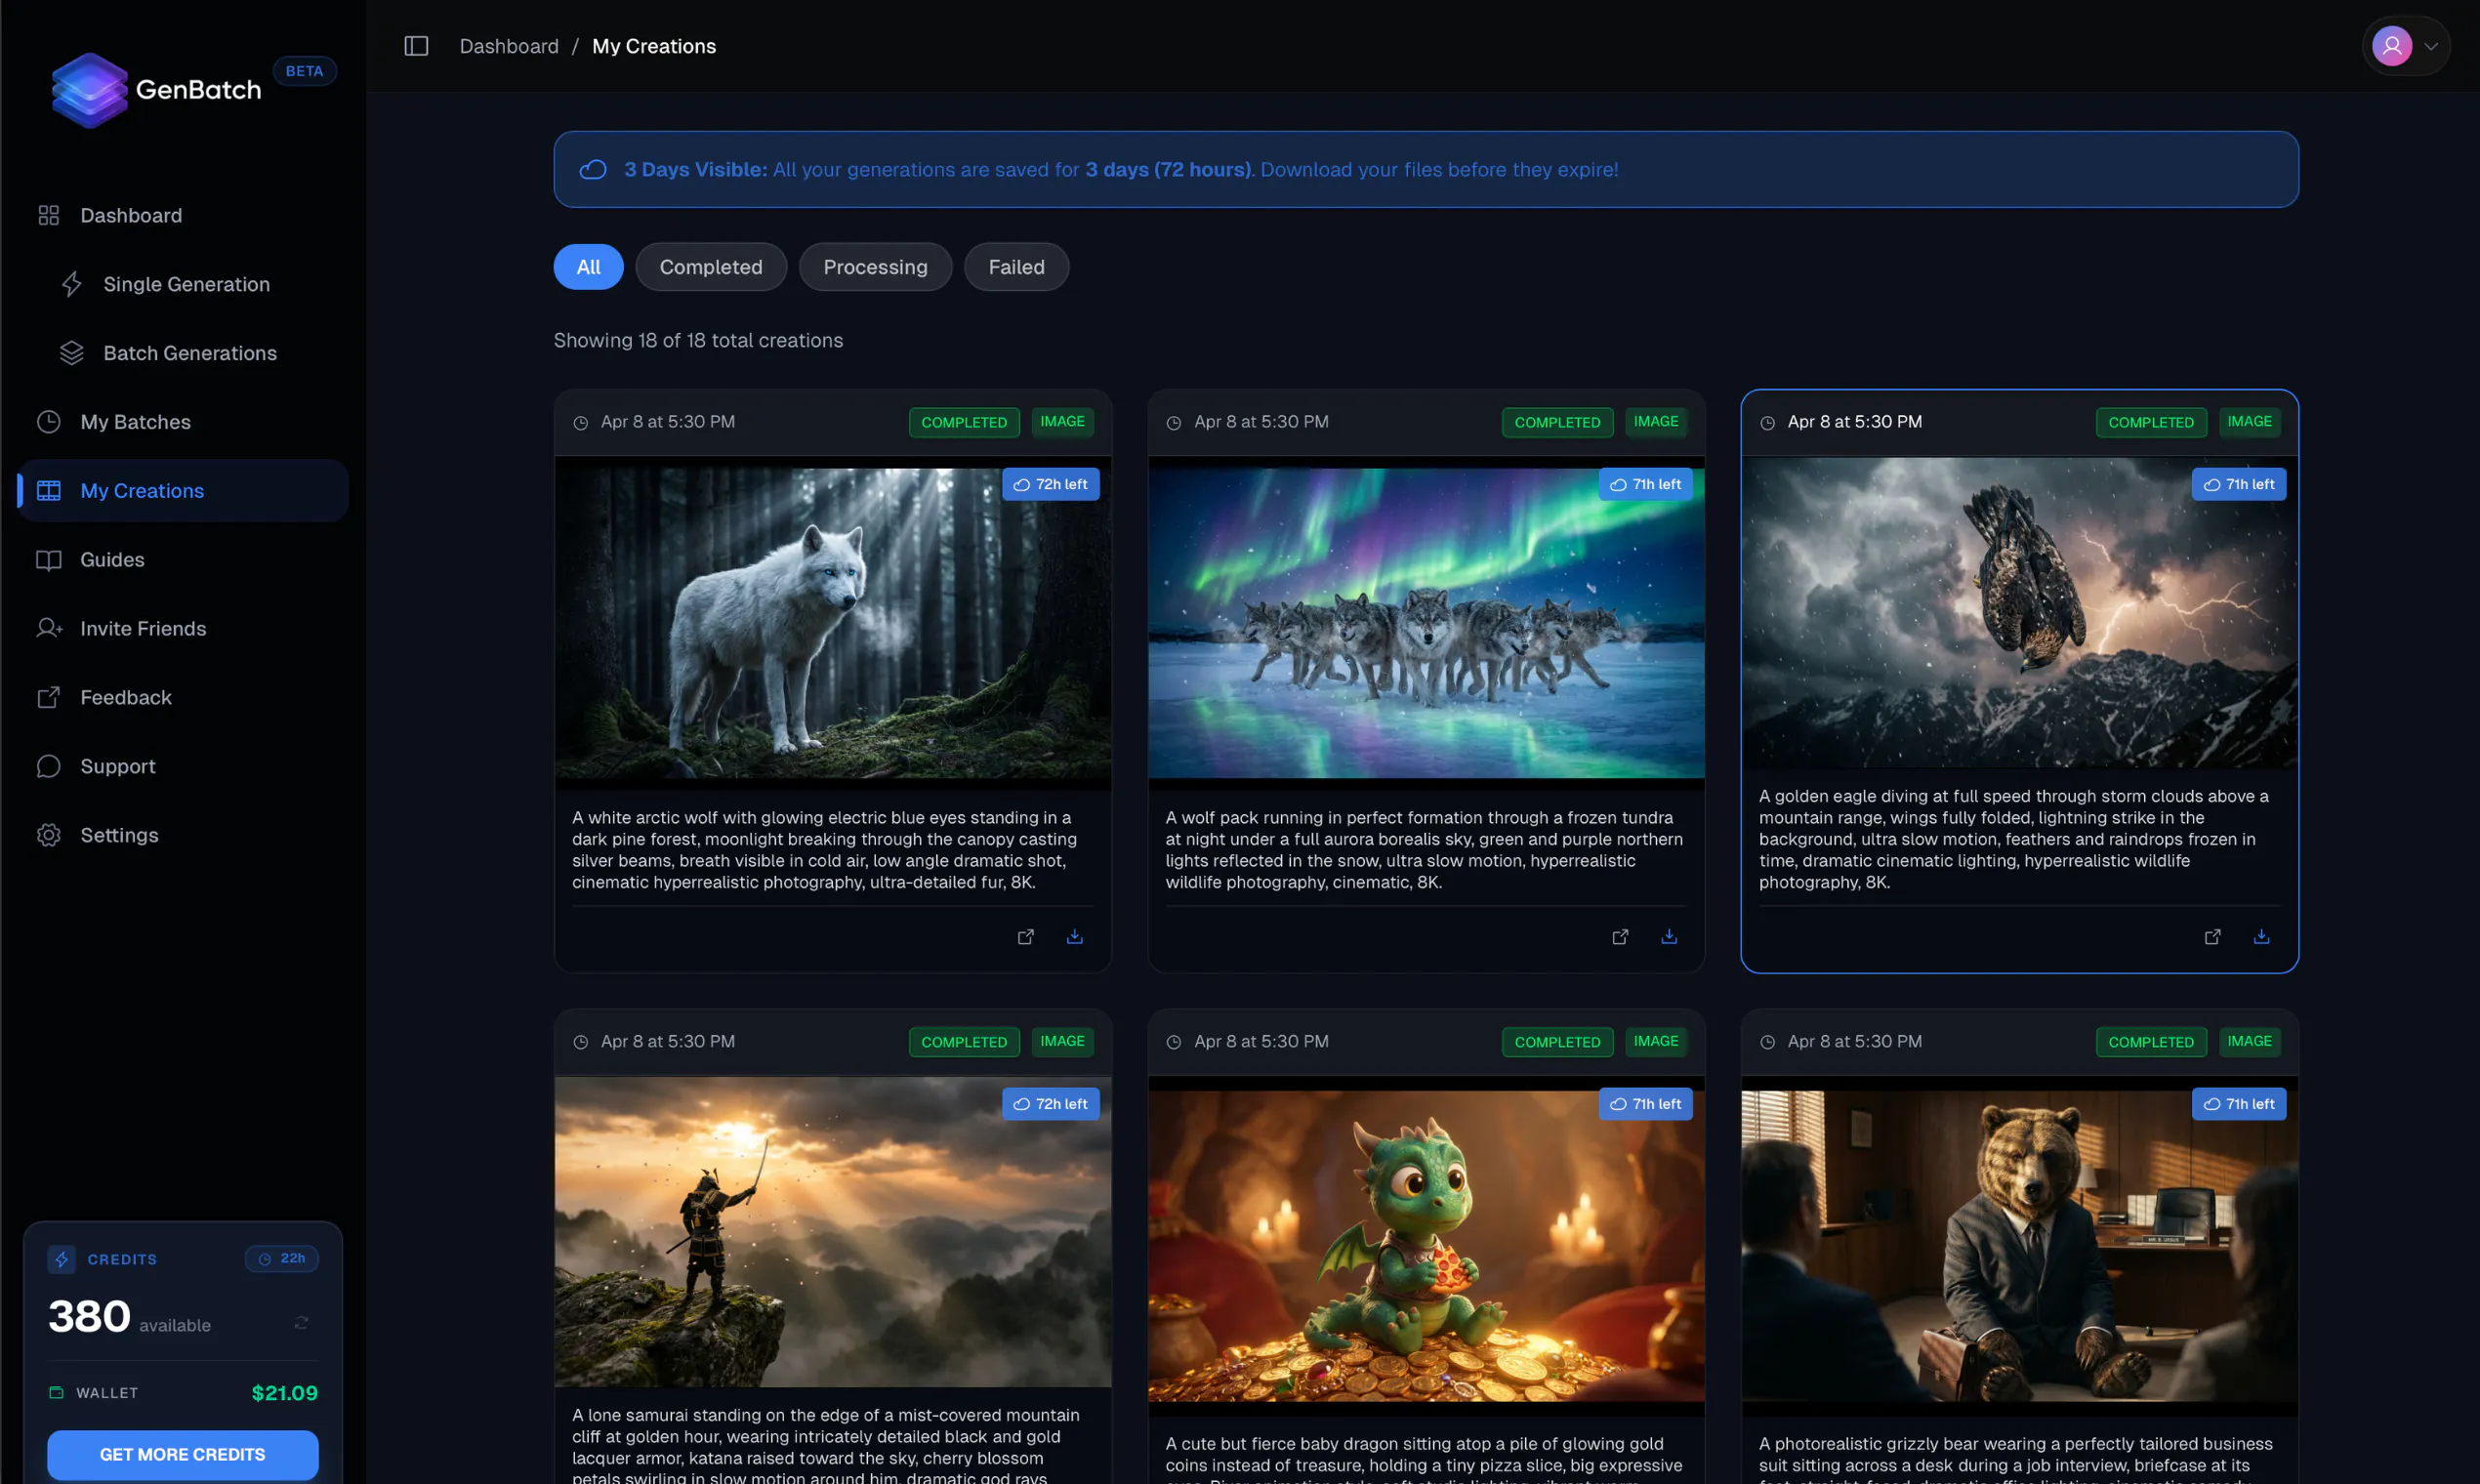Open the golden eagle storm thumbnail
2480x1484 pixels.
click(2020, 613)
